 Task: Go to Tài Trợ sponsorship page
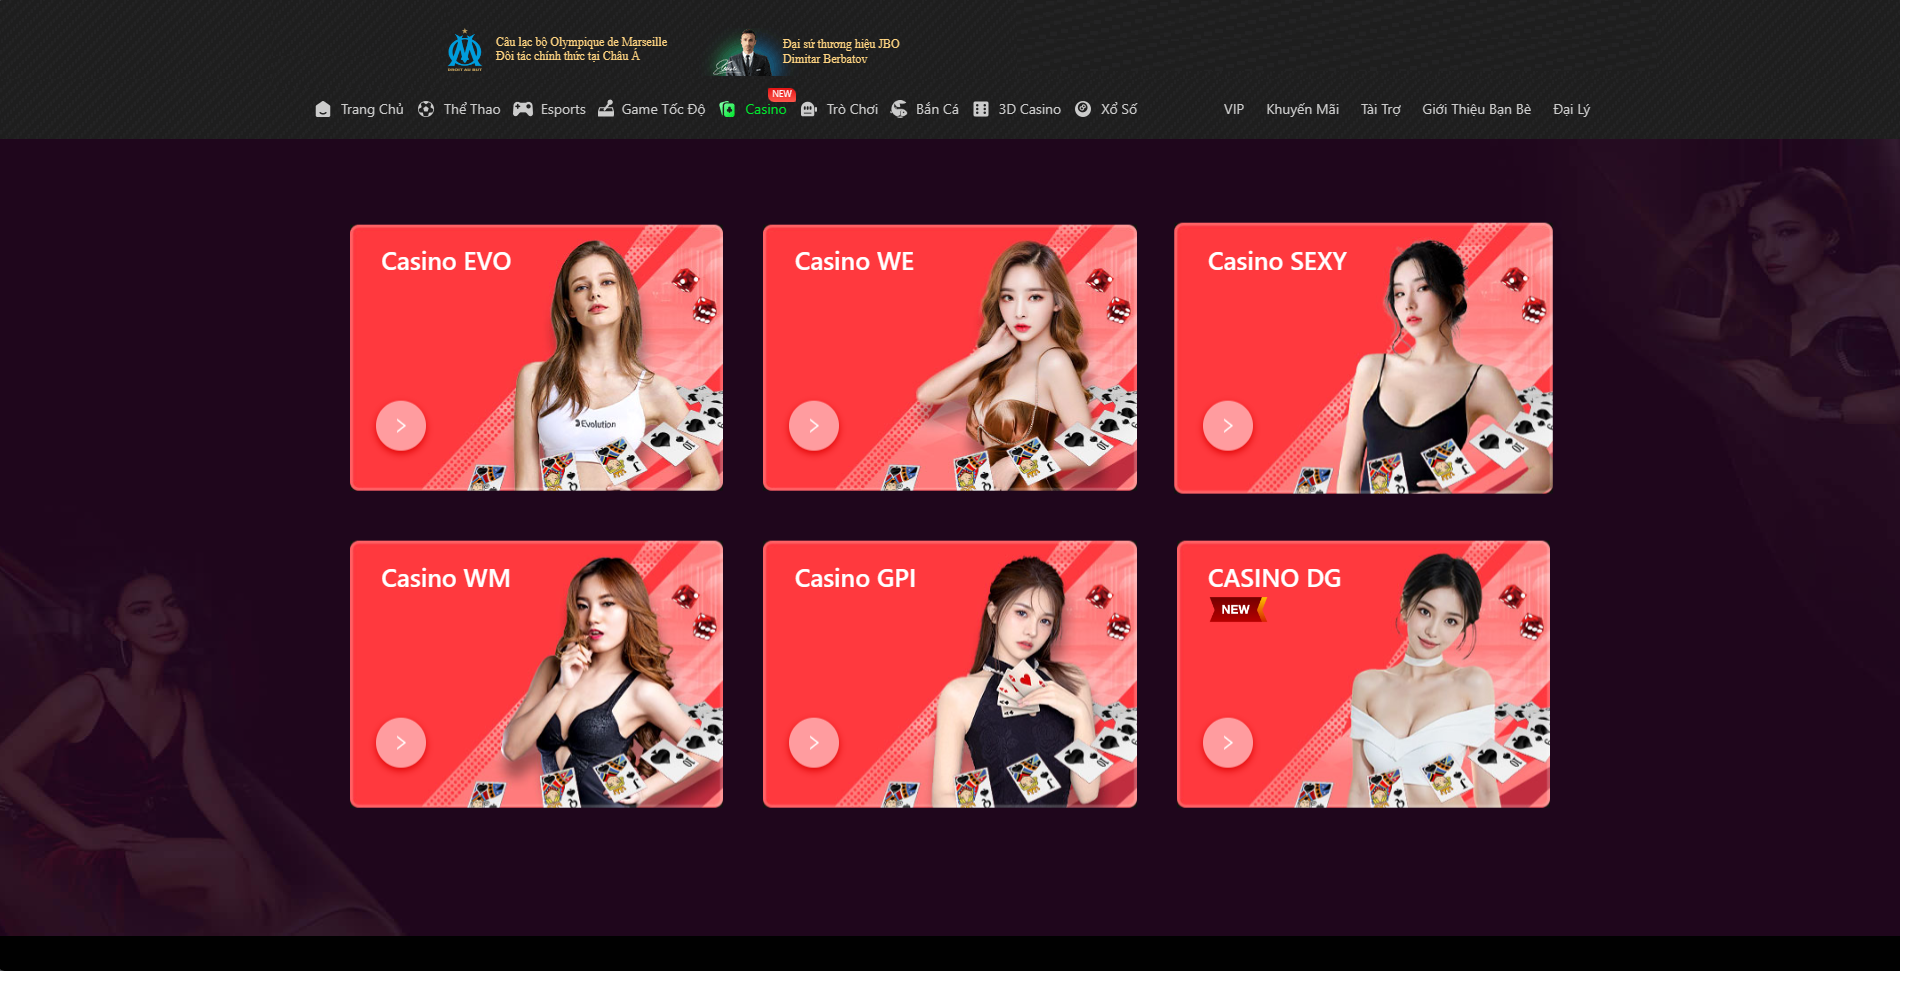pos(1380,109)
